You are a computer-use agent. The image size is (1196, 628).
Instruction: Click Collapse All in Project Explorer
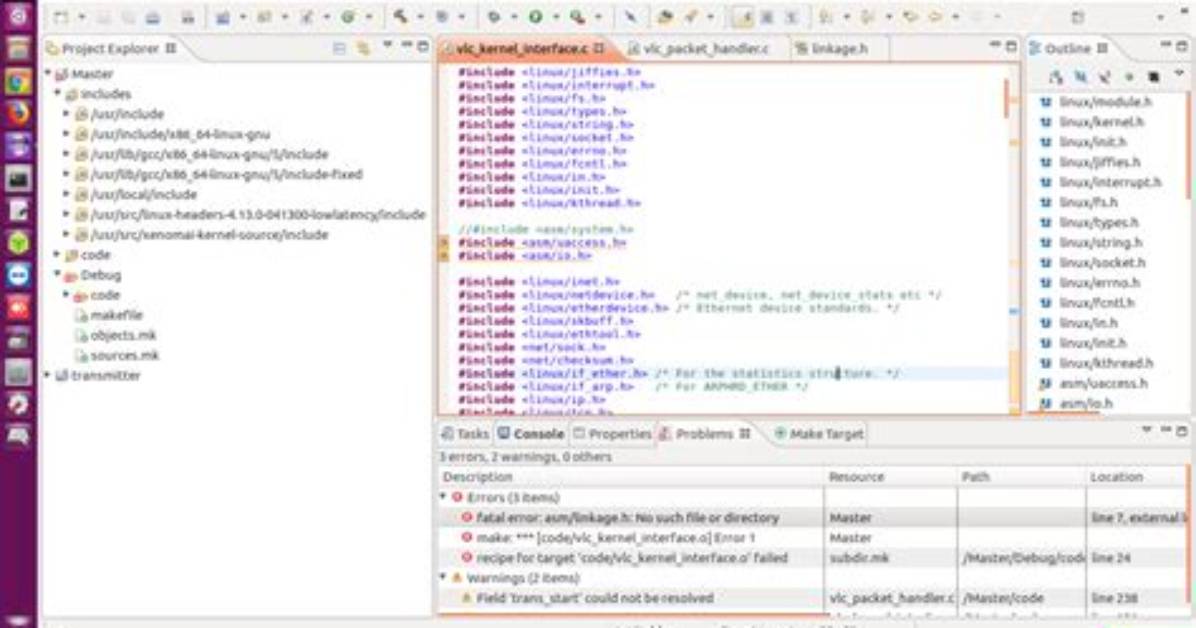(339, 48)
